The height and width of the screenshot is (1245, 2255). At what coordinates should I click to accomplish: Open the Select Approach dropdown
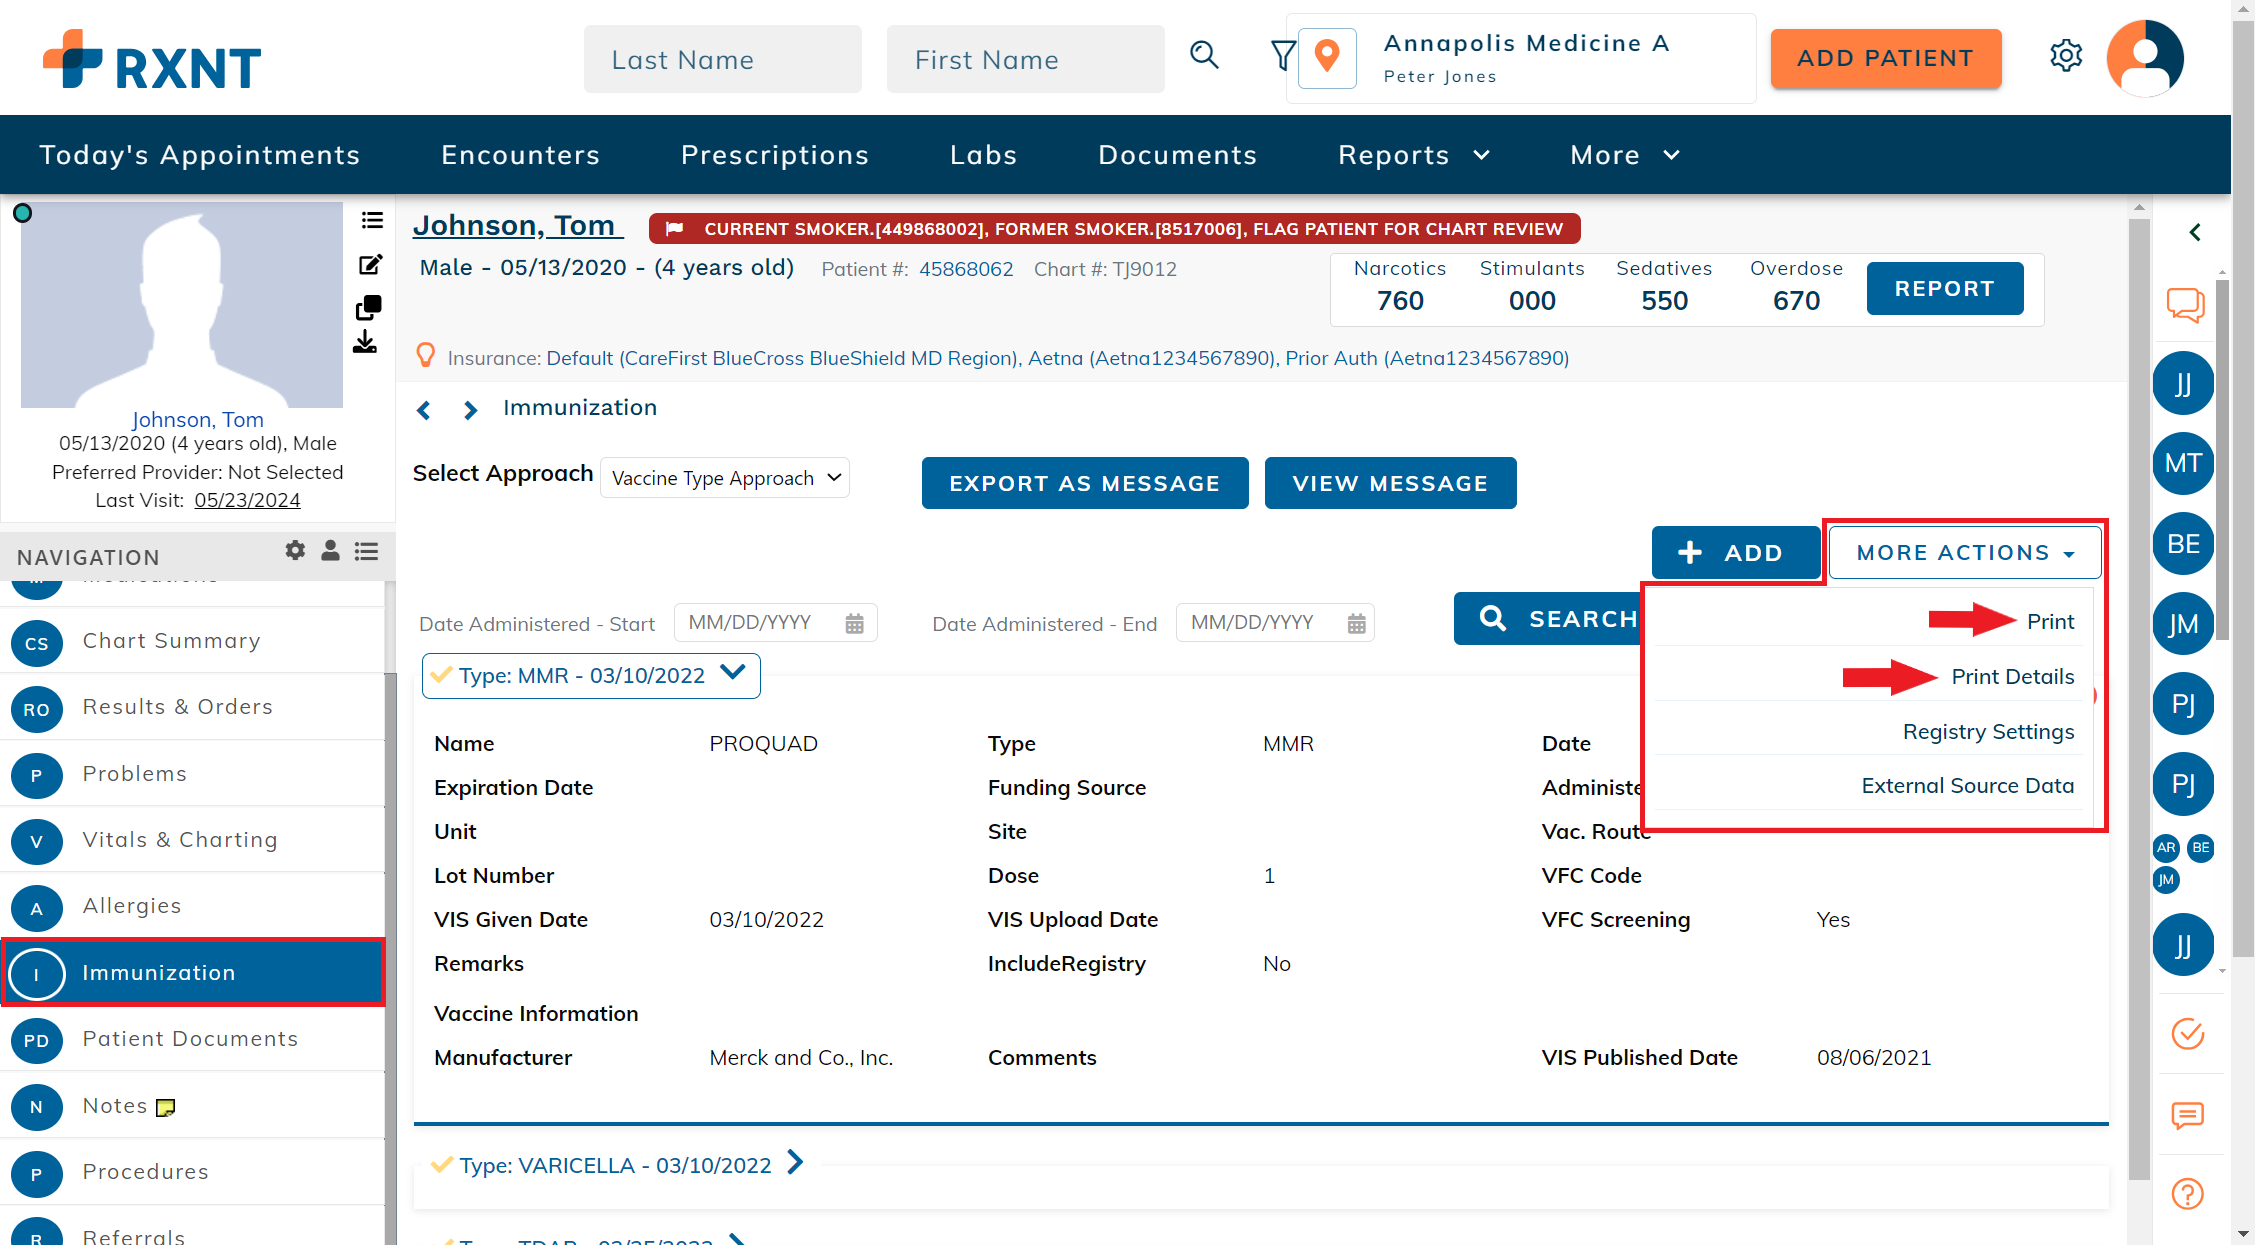click(x=725, y=479)
